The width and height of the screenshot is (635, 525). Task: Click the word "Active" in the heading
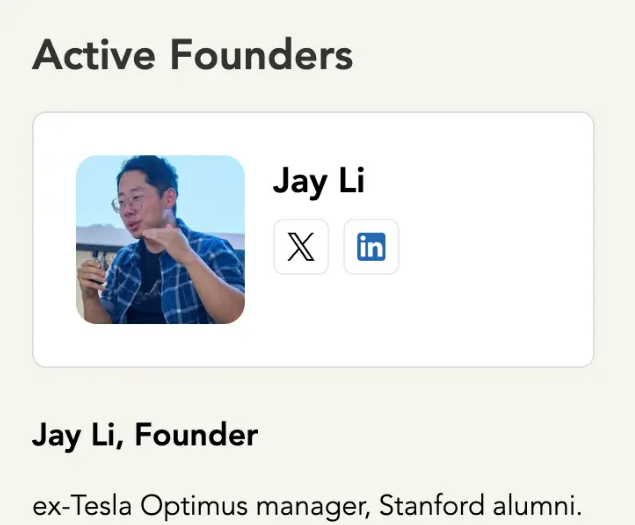(95, 55)
